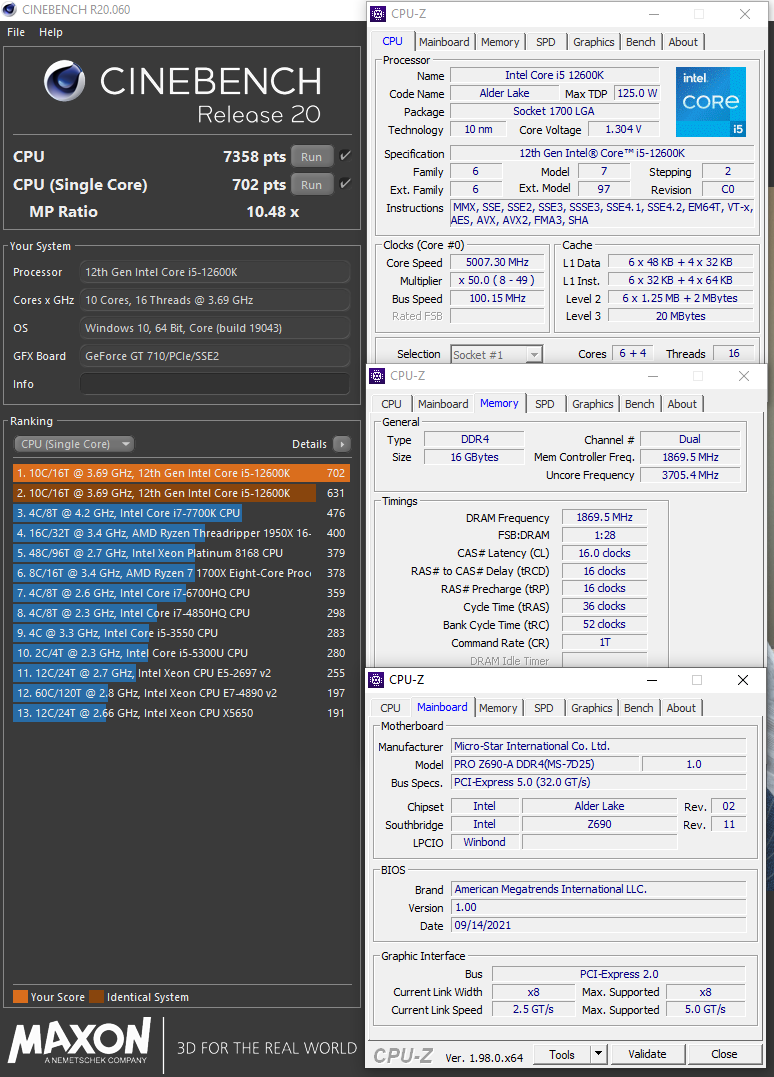This screenshot has width=774, height=1077.
Task: Select ranking row Intel Core i5-3550 CPU
Action: [x=181, y=633]
